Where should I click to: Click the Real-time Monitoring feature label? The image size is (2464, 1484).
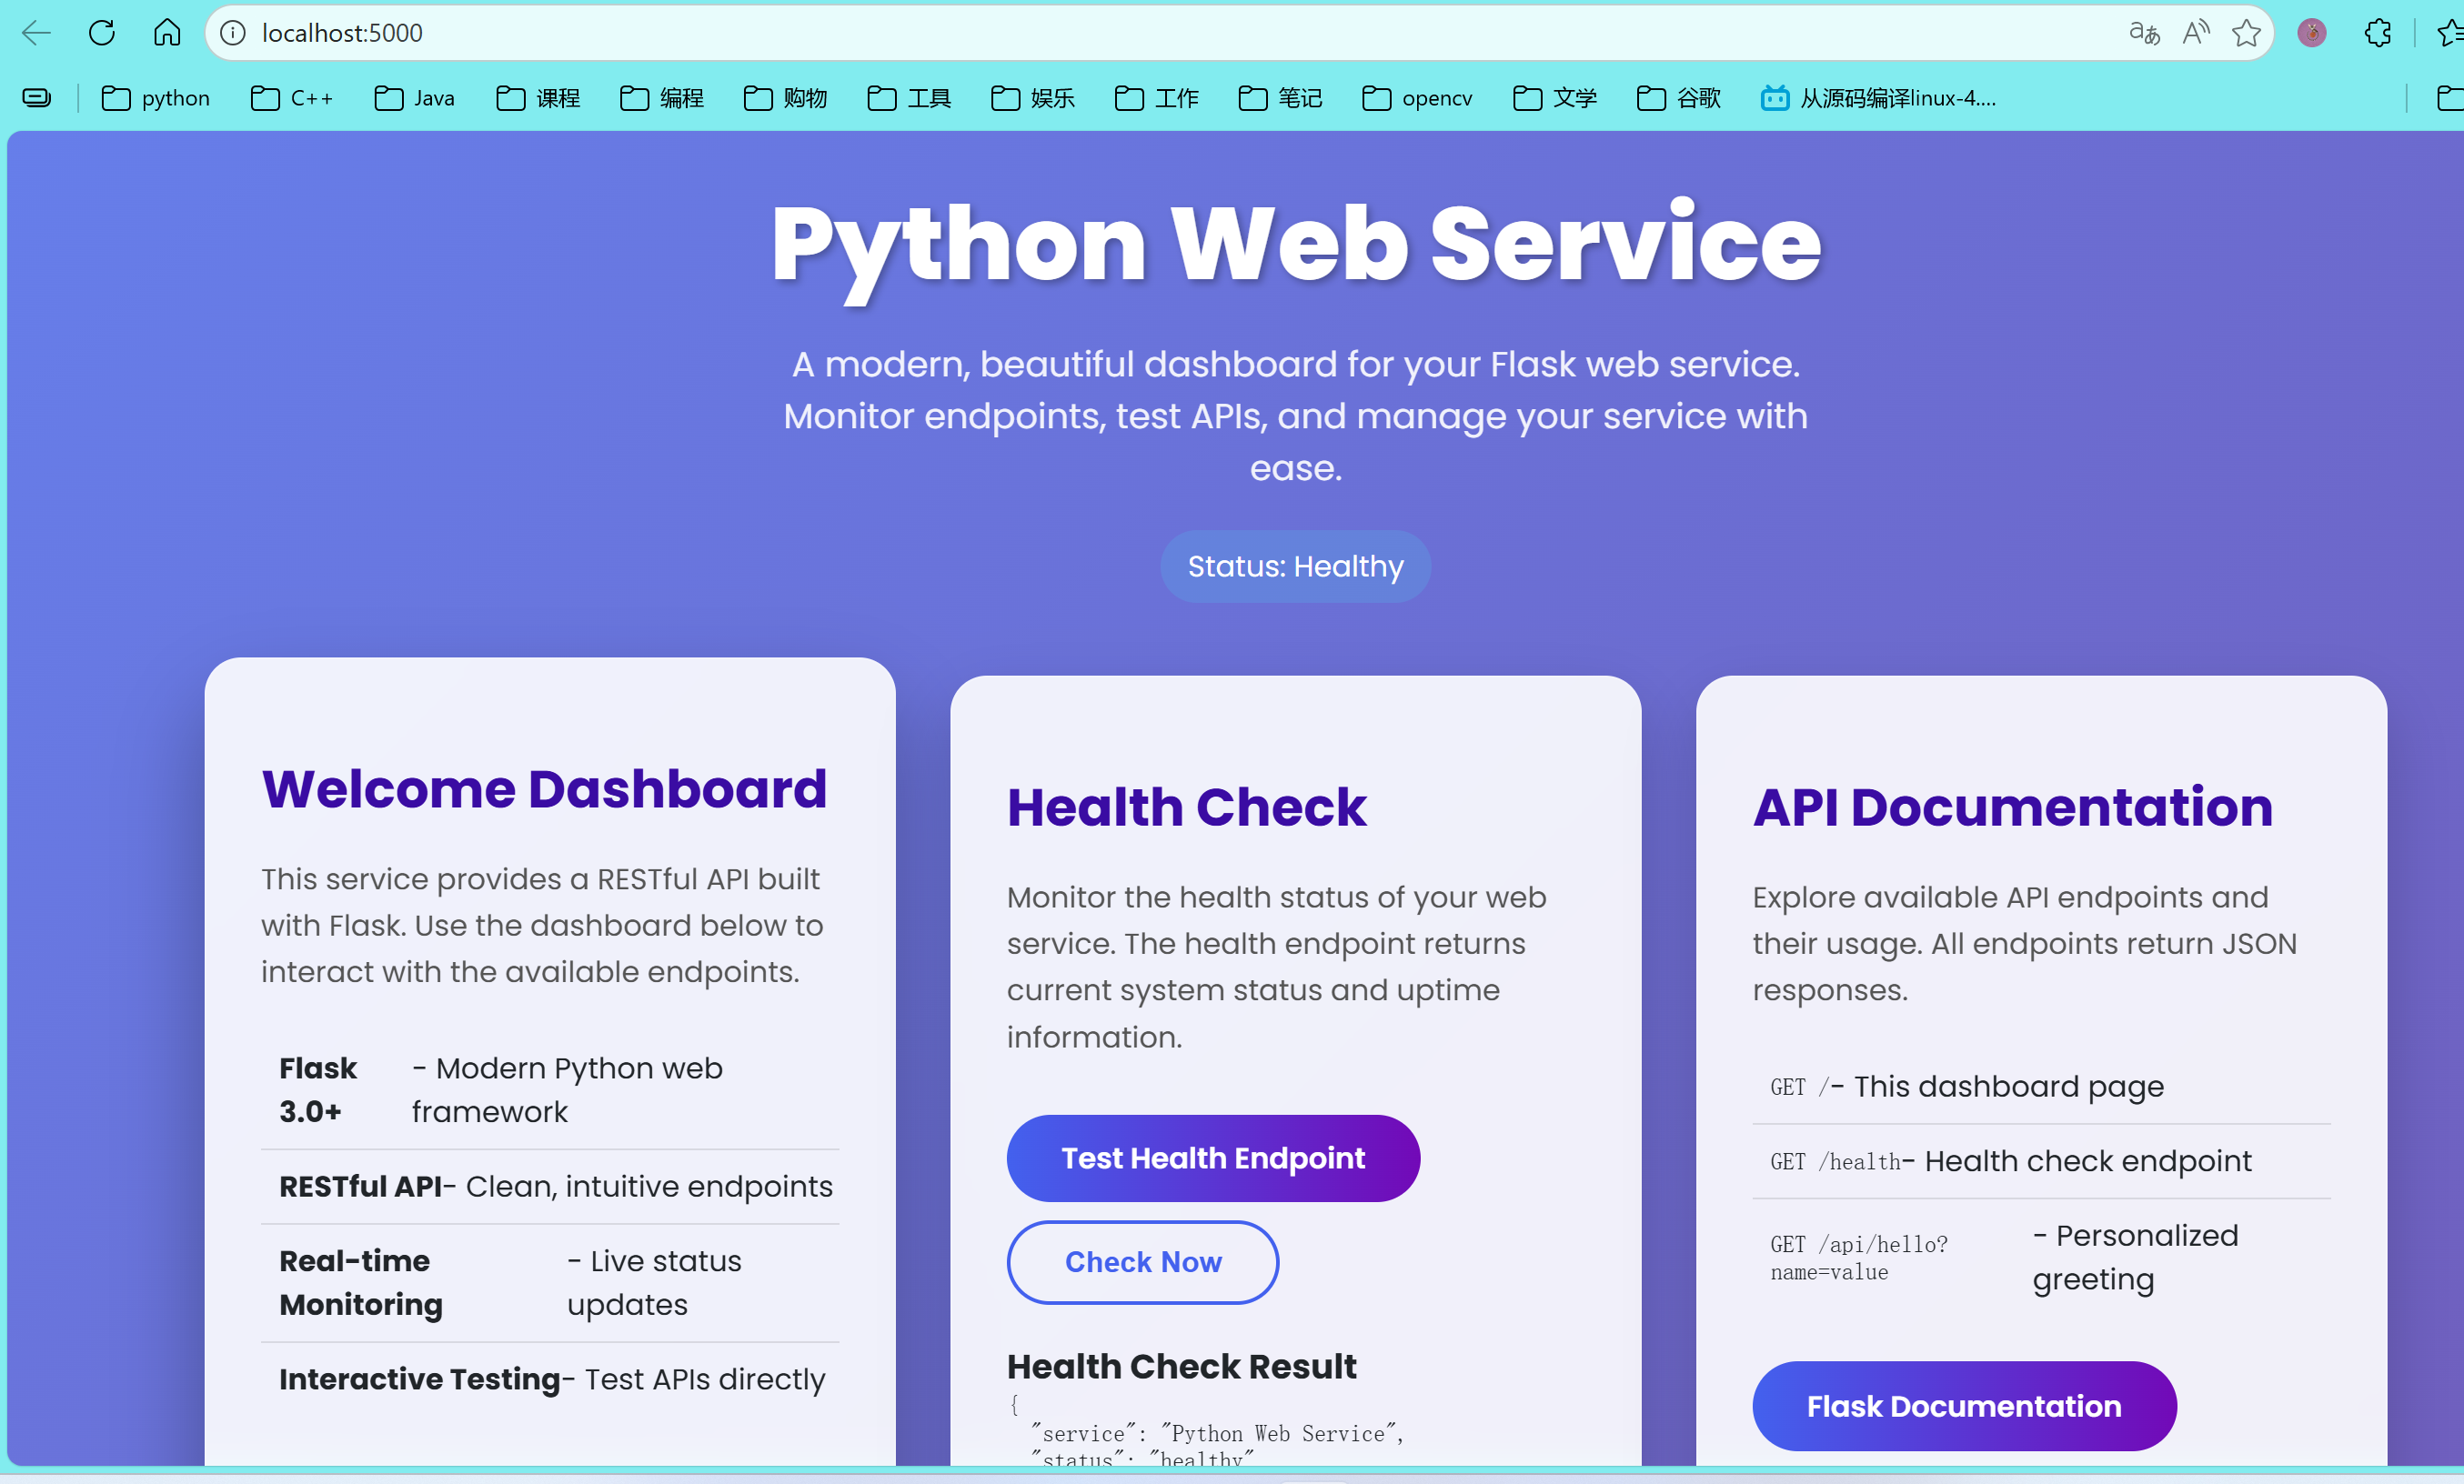coord(361,1283)
